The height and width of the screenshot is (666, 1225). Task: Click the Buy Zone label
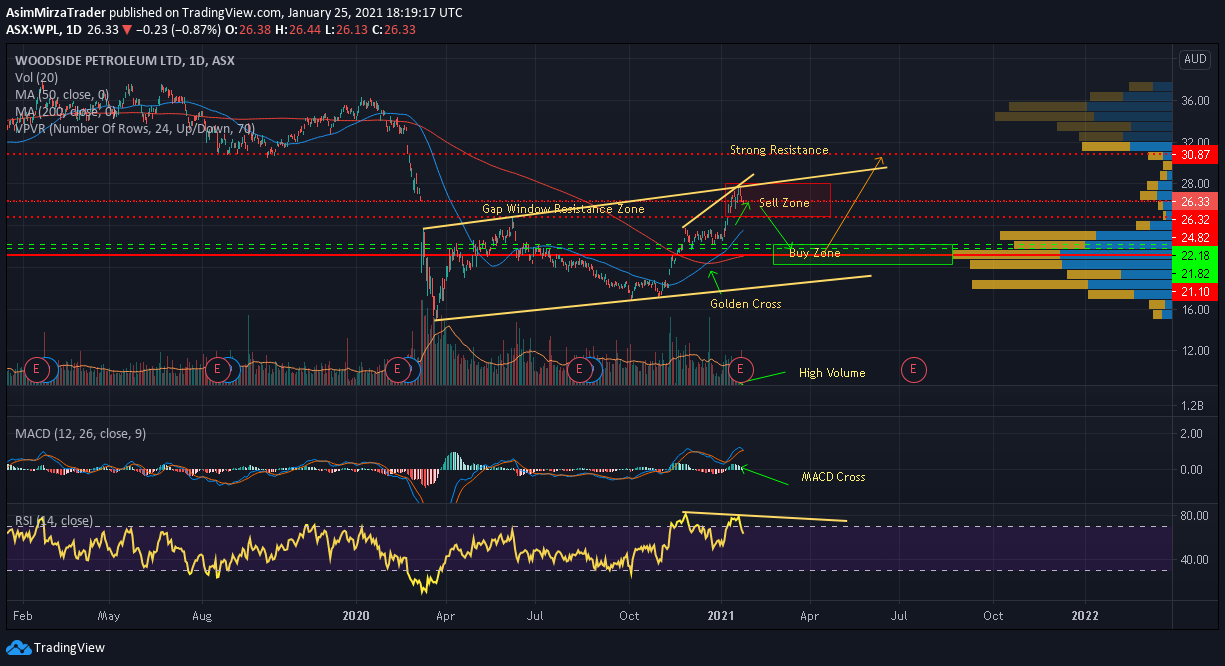[x=815, y=254]
